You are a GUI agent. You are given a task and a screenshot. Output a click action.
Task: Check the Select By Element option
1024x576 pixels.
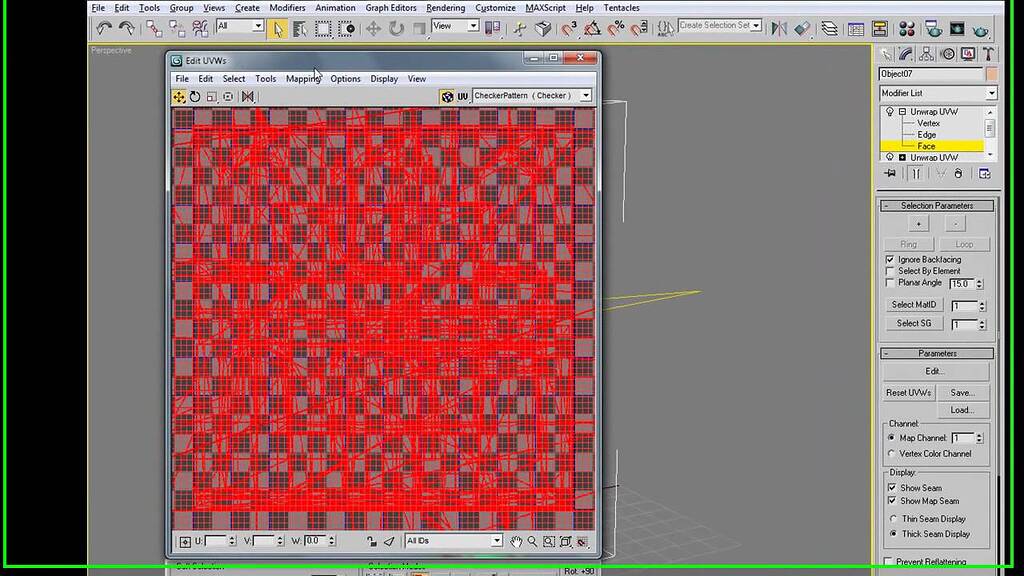coord(890,270)
